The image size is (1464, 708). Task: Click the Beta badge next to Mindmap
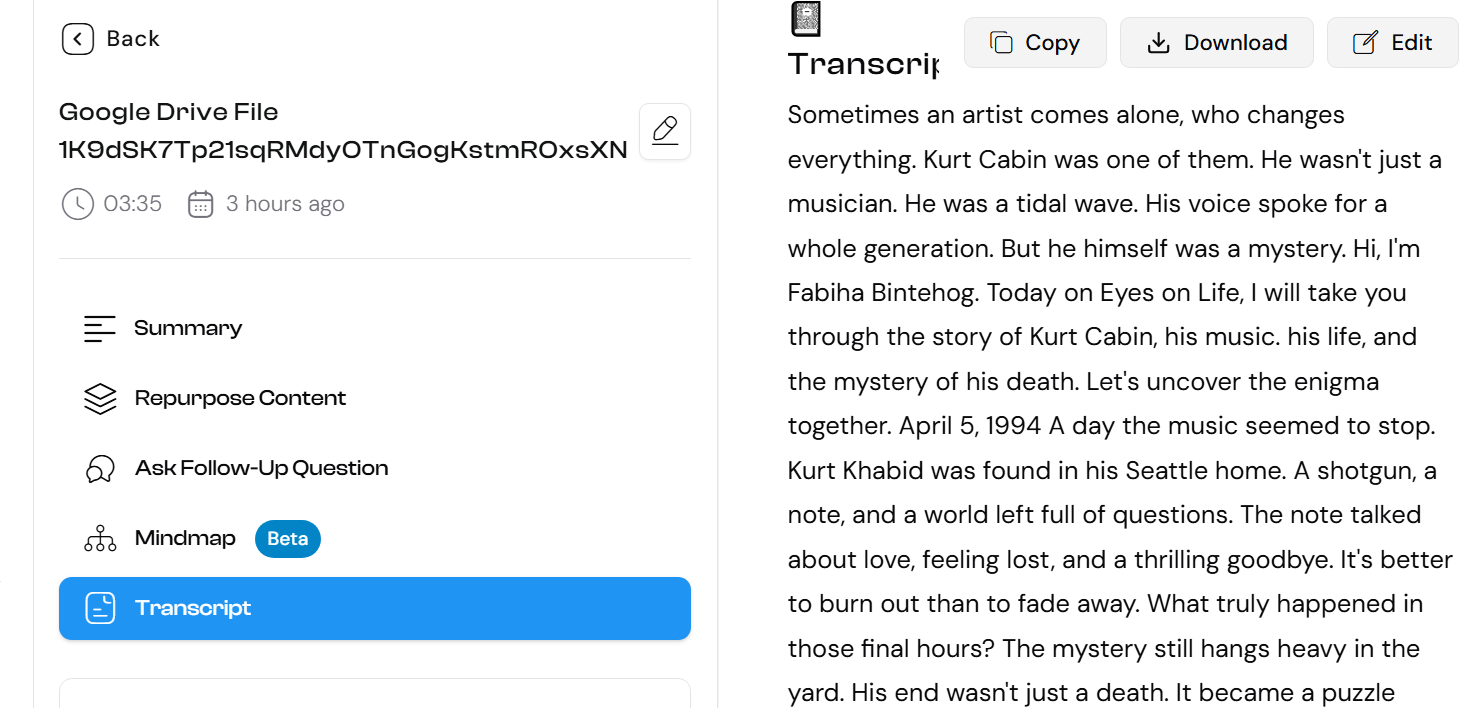[288, 539]
